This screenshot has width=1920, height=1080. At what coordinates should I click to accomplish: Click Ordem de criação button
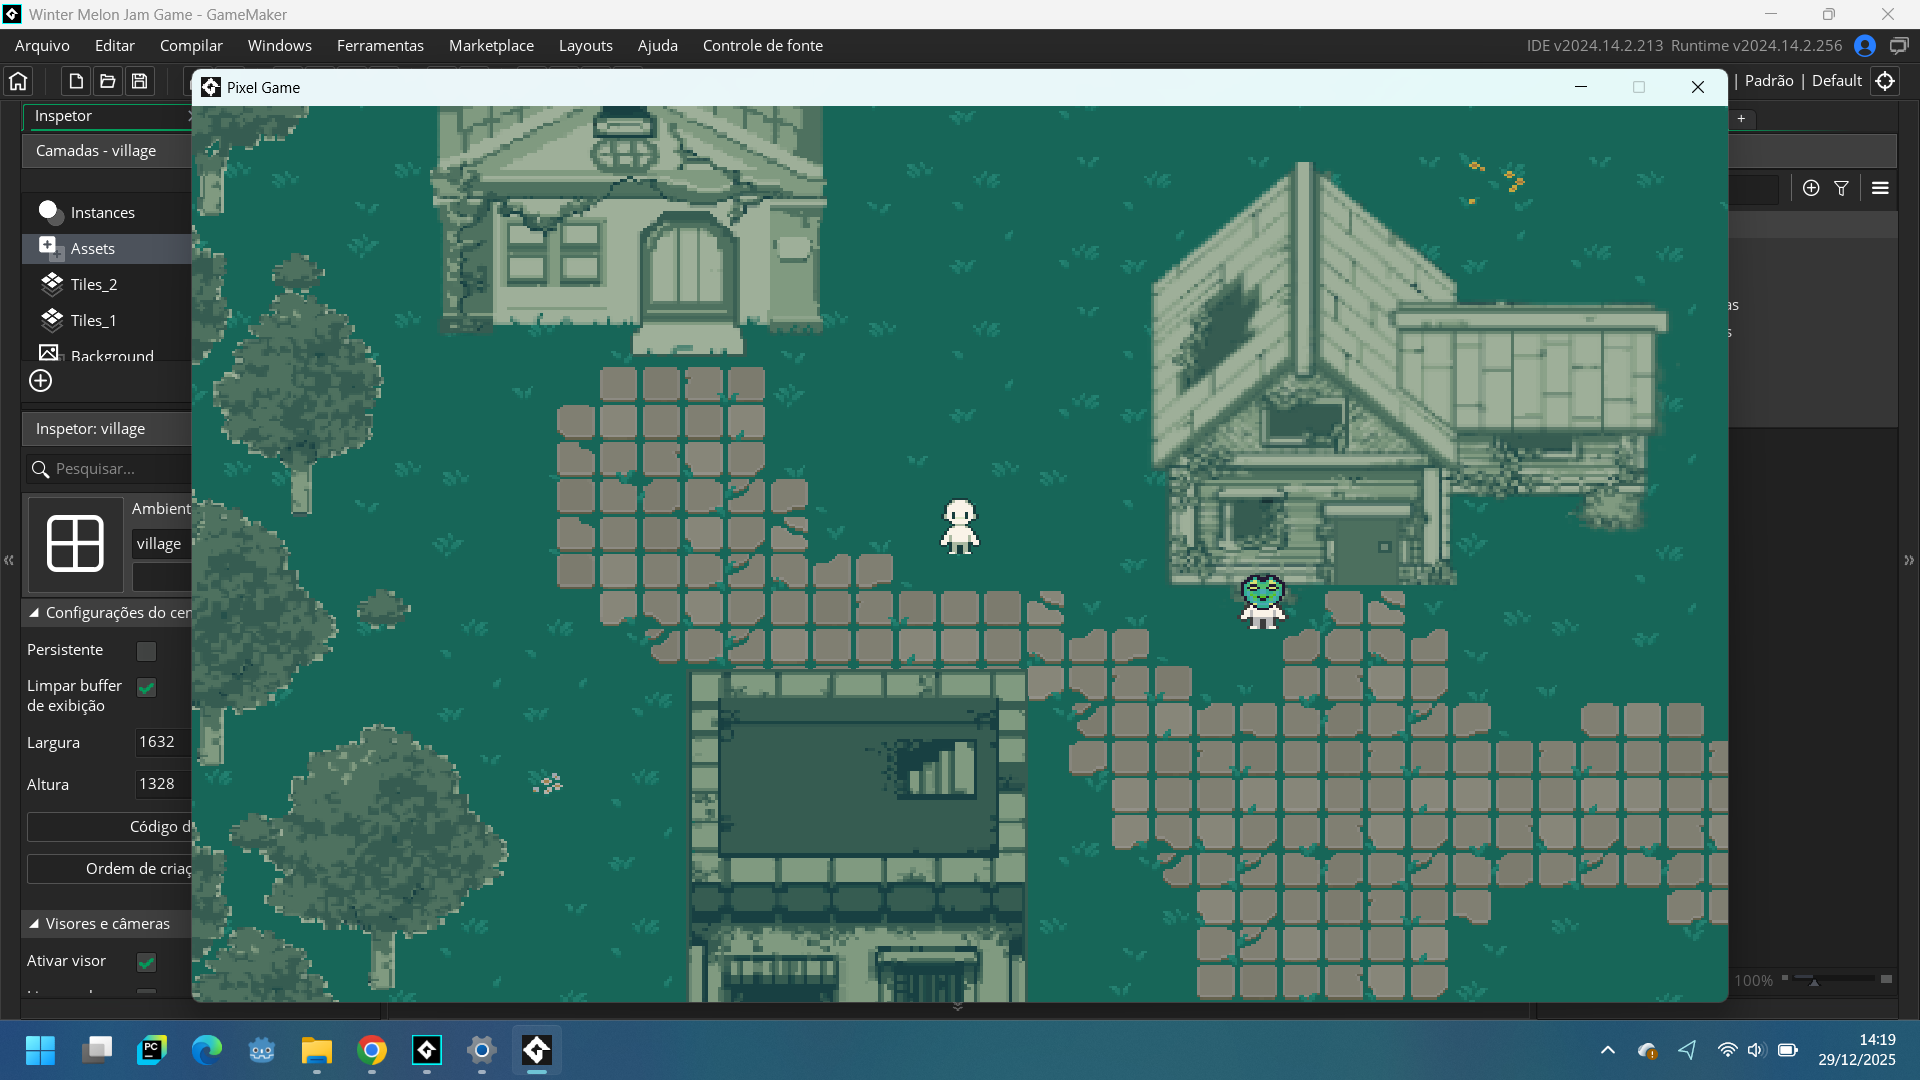[110, 869]
